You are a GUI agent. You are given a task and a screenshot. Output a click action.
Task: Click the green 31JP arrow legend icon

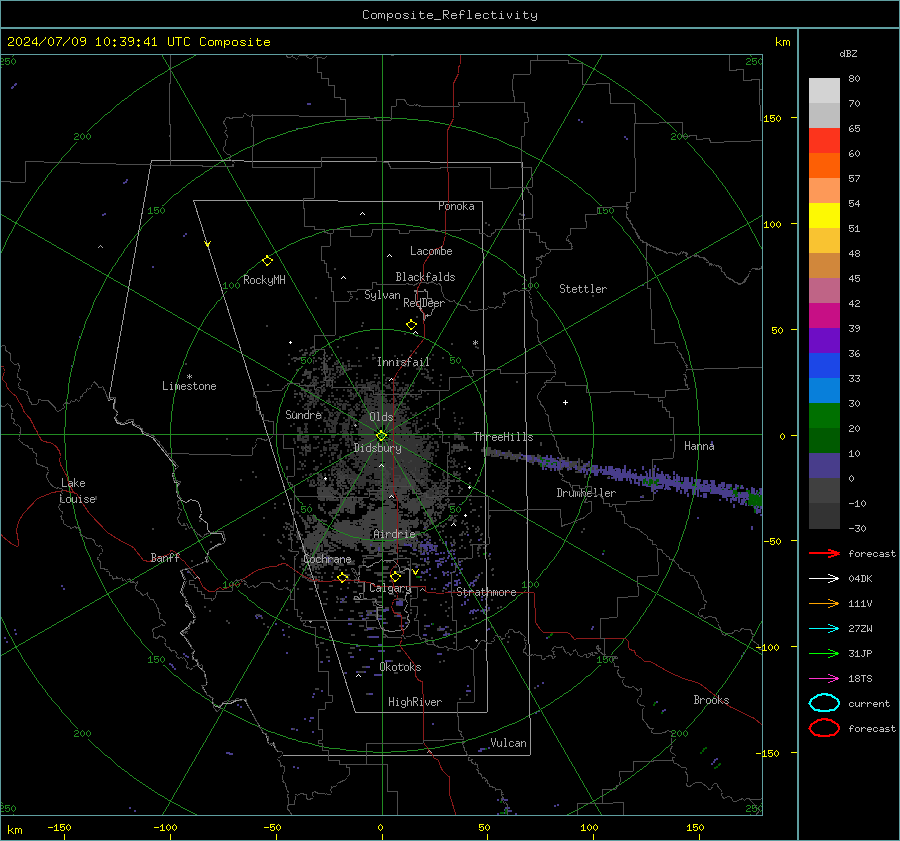coord(824,653)
